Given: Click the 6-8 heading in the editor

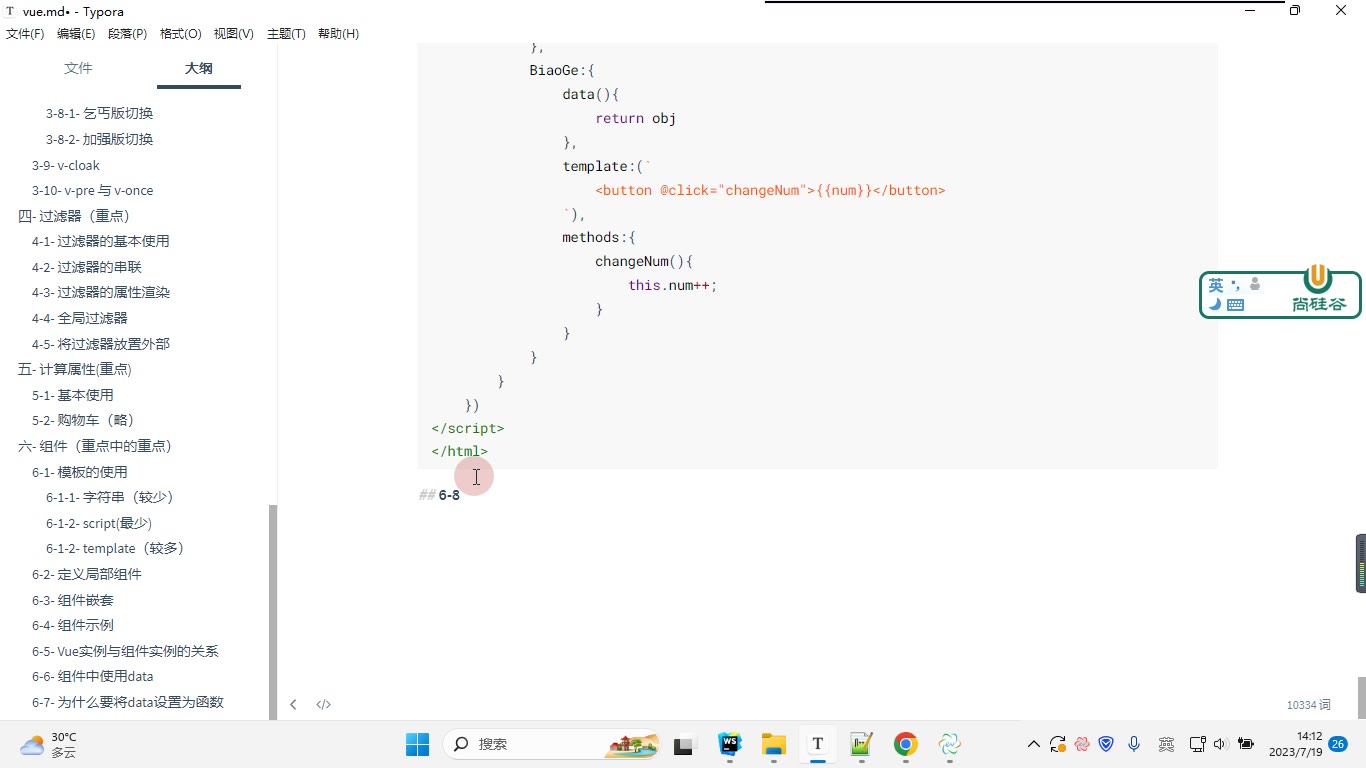Looking at the screenshot, I should (x=449, y=495).
